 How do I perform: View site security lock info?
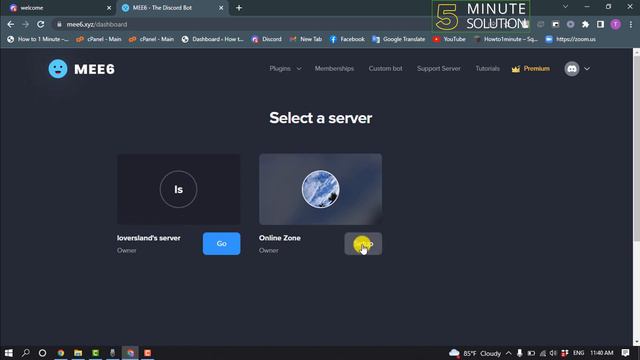tap(59, 24)
